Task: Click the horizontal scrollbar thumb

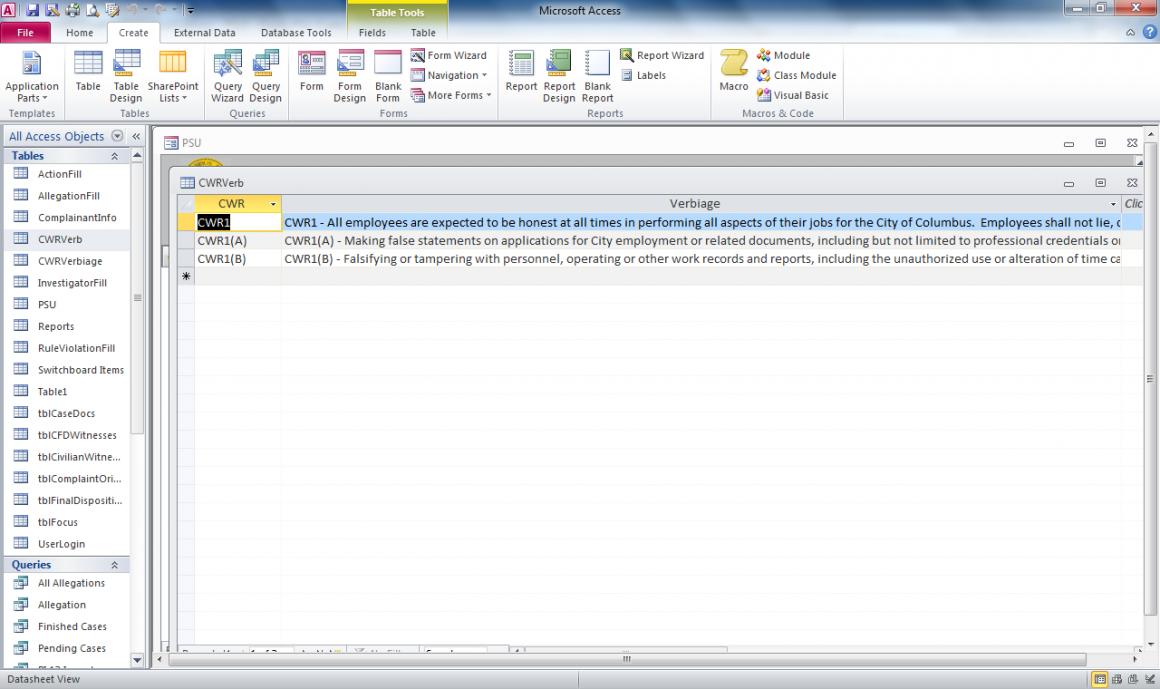Action: (627, 659)
